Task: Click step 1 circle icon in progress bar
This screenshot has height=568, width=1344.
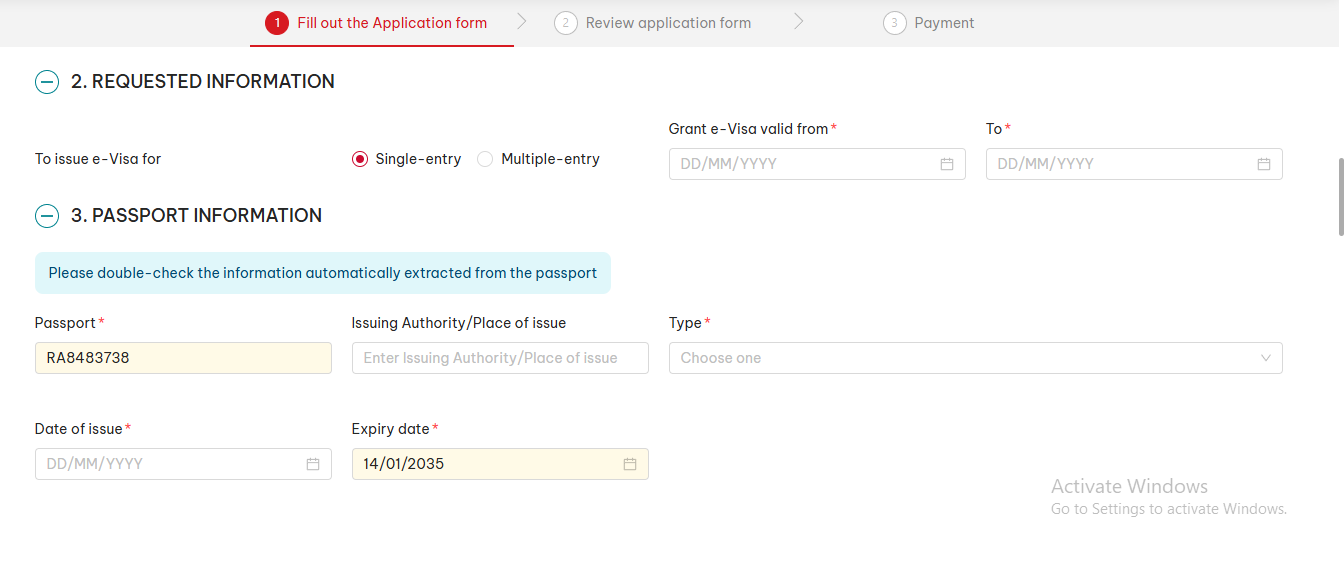Action: click(277, 23)
